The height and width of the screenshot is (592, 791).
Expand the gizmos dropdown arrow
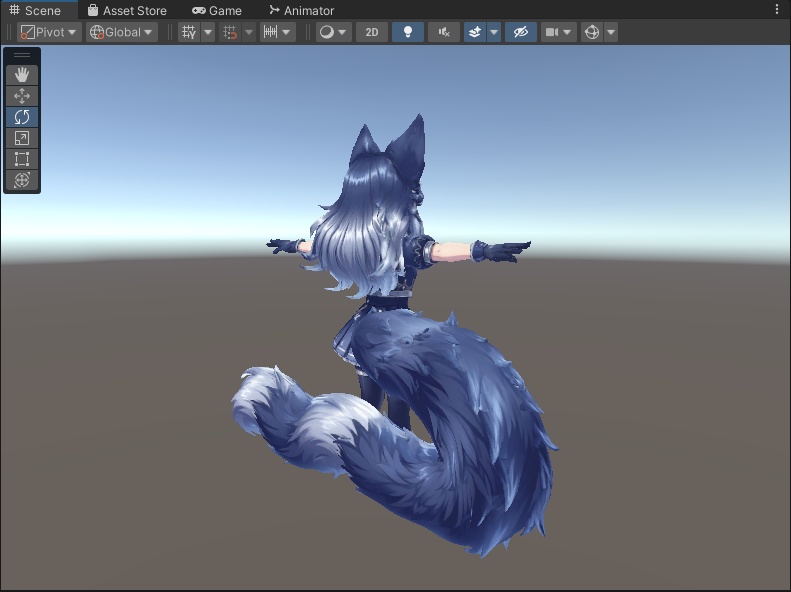point(611,32)
